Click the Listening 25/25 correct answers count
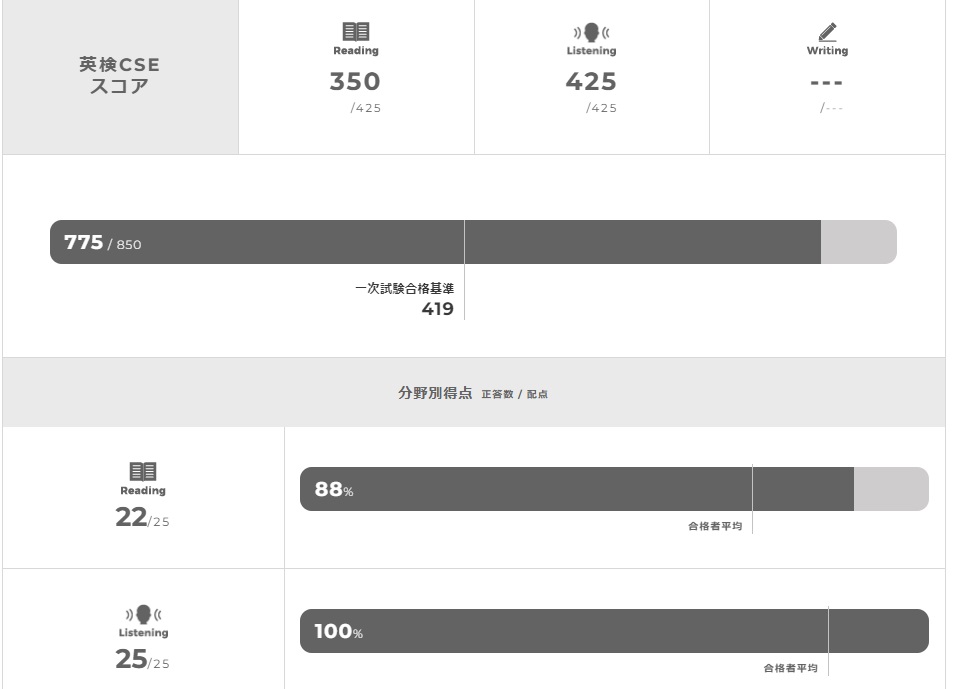The height and width of the screenshot is (689, 953). point(142,660)
